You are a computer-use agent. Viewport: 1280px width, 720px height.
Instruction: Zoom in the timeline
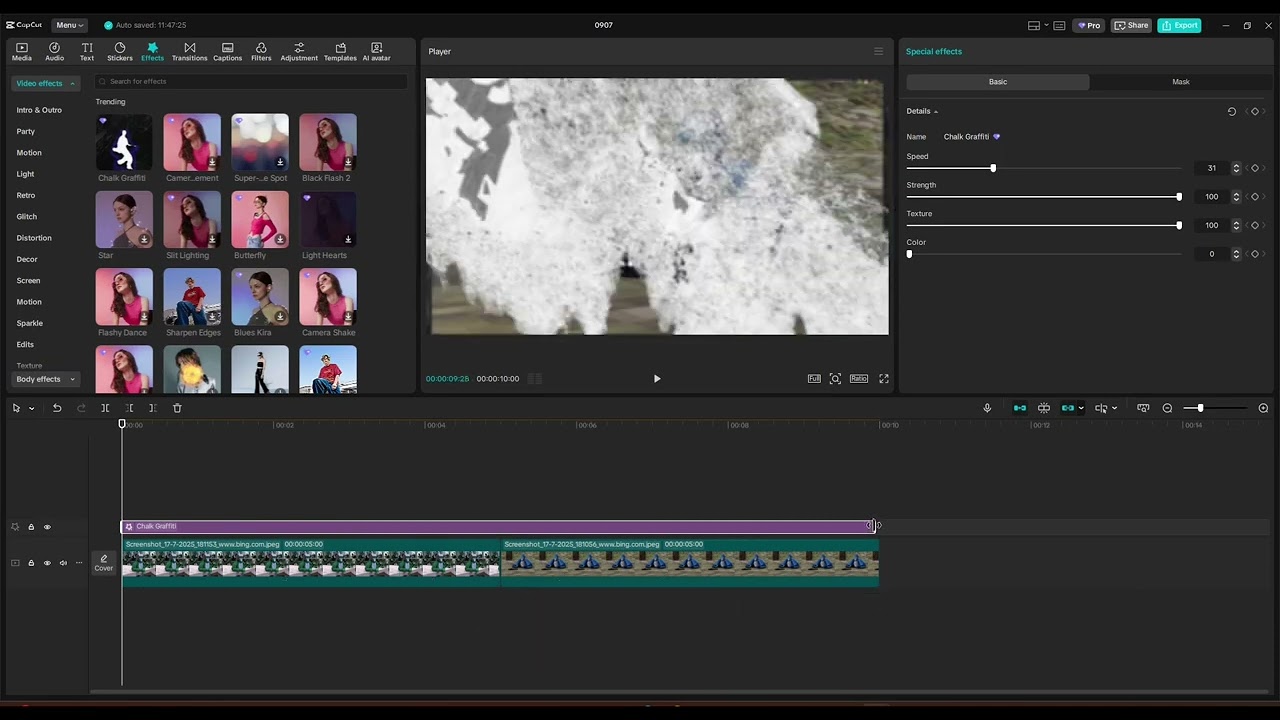point(1263,408)
